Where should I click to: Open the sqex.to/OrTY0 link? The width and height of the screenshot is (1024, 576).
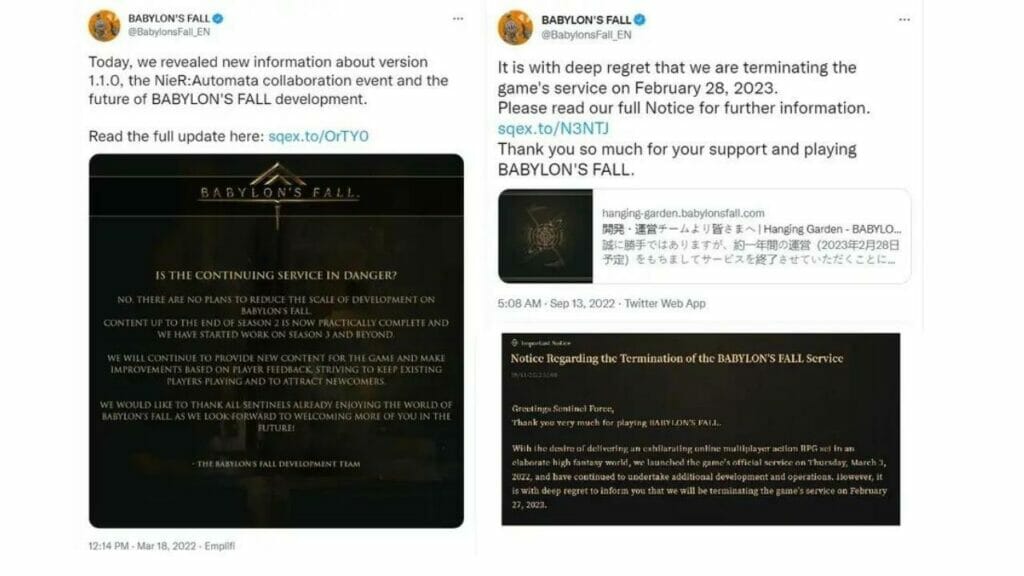(x=319, y=136)
